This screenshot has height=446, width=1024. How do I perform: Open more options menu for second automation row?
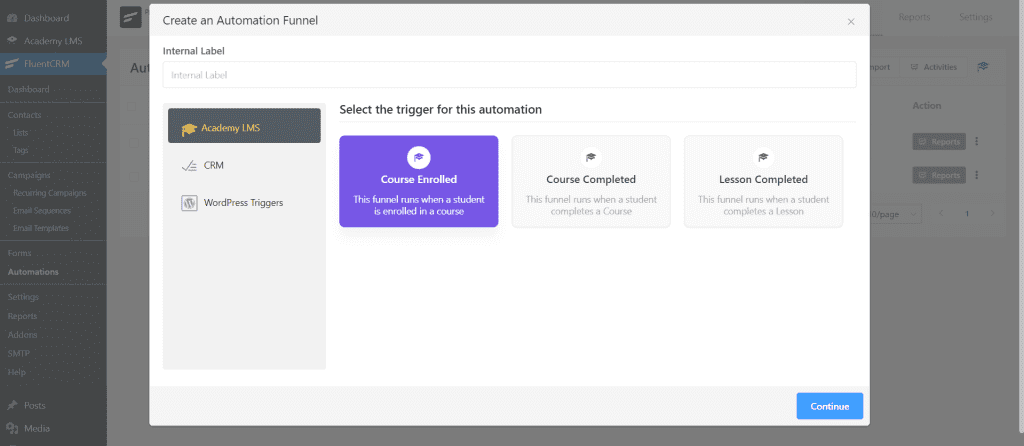click(x=977, y=175)
